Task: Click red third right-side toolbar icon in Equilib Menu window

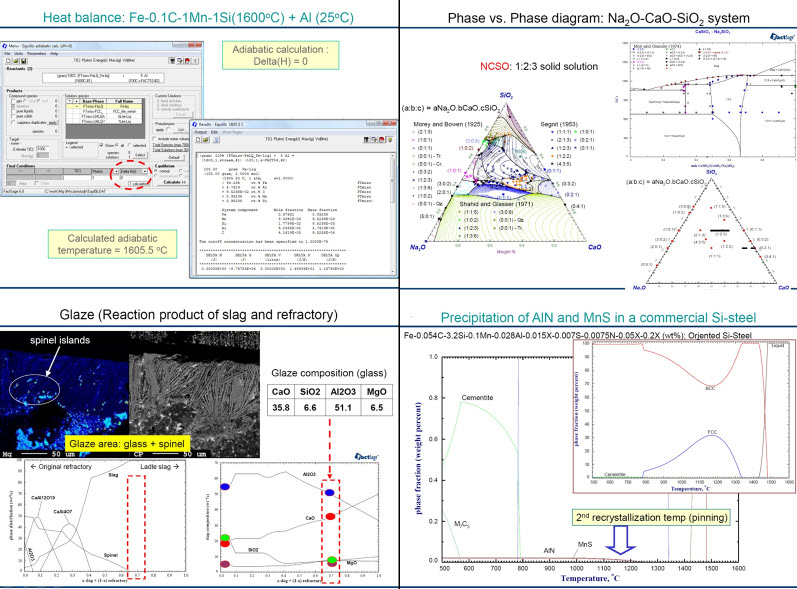Action: pyautogui.click(x=188, y=60)
